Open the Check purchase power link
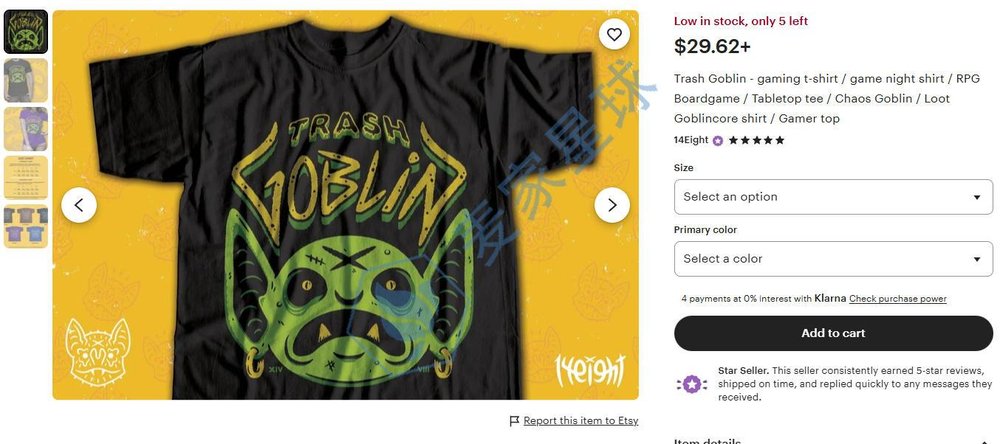 (898, 299)
